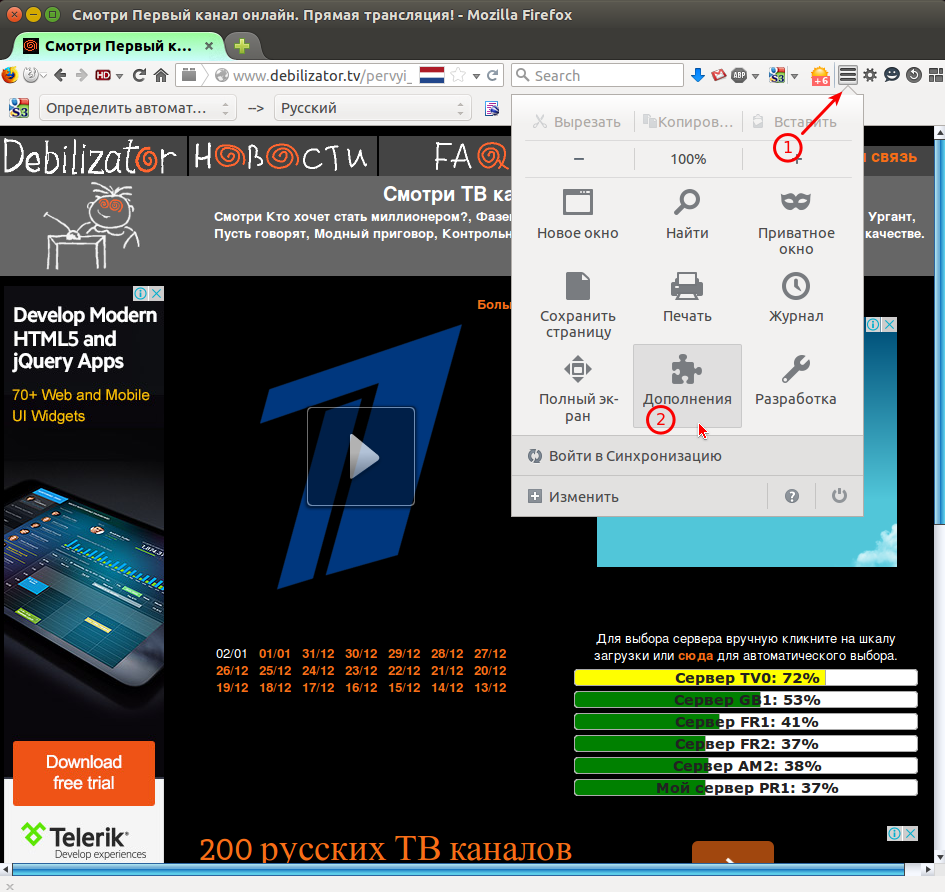Click the red mail pocket icon

tap(718, 75)
